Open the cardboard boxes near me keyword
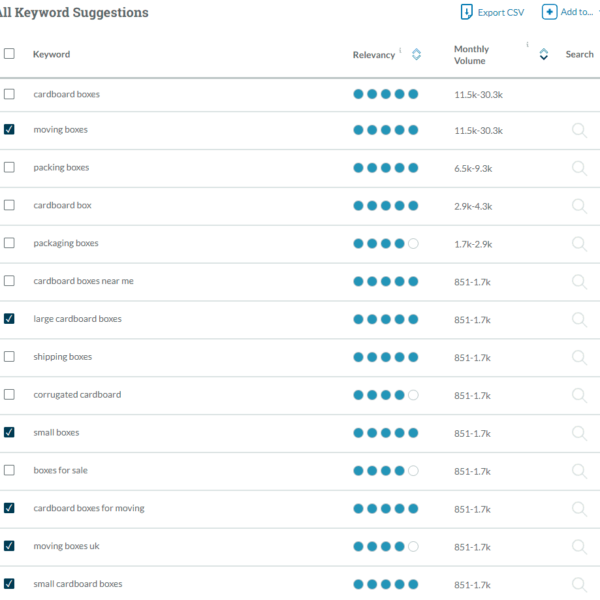600x600 pixels. (83, 281)
